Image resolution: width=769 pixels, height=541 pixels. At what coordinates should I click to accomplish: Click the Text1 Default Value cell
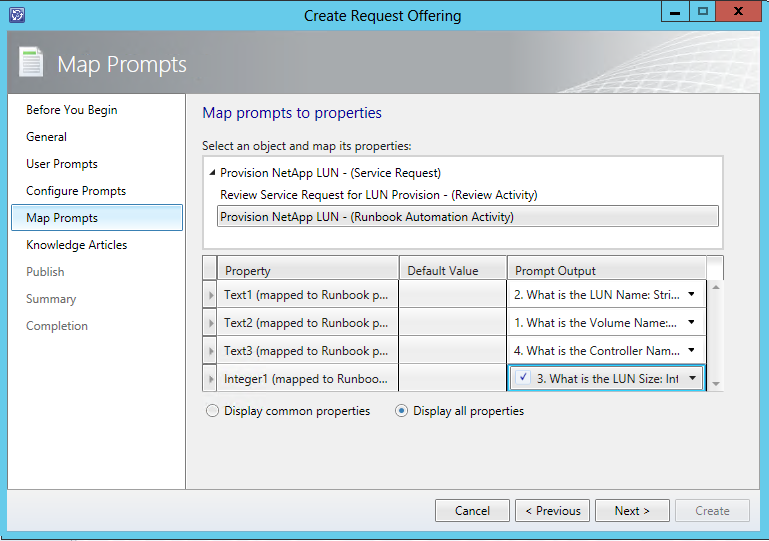(453, 295)
